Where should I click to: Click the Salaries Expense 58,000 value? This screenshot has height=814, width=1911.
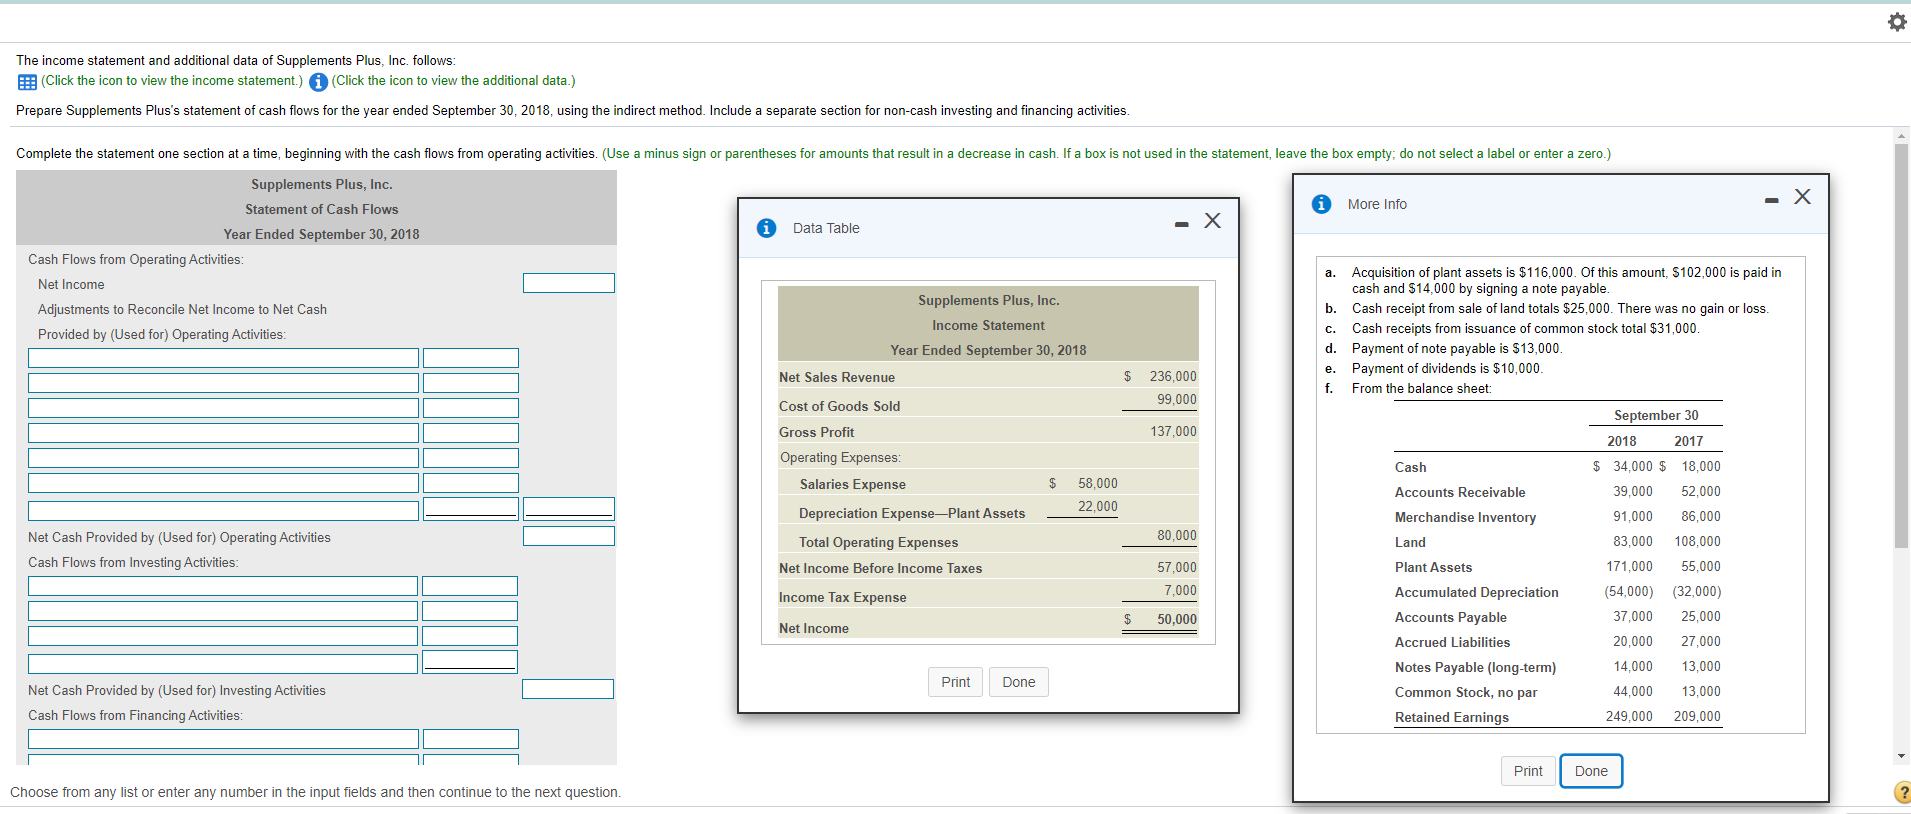[1097, 483]
